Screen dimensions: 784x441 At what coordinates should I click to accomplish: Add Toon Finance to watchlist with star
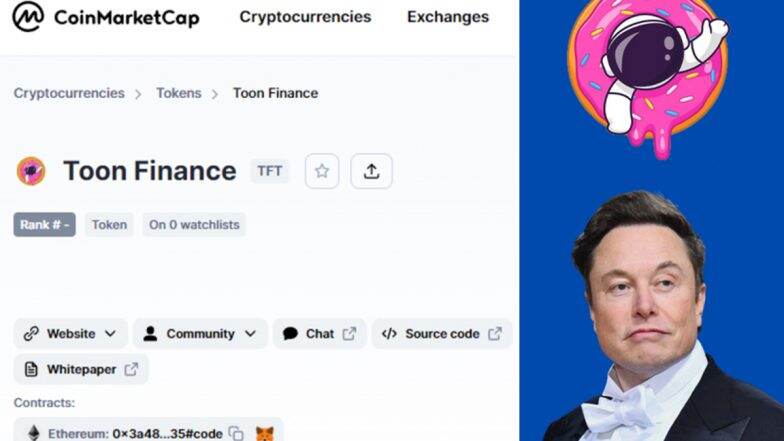322,171
